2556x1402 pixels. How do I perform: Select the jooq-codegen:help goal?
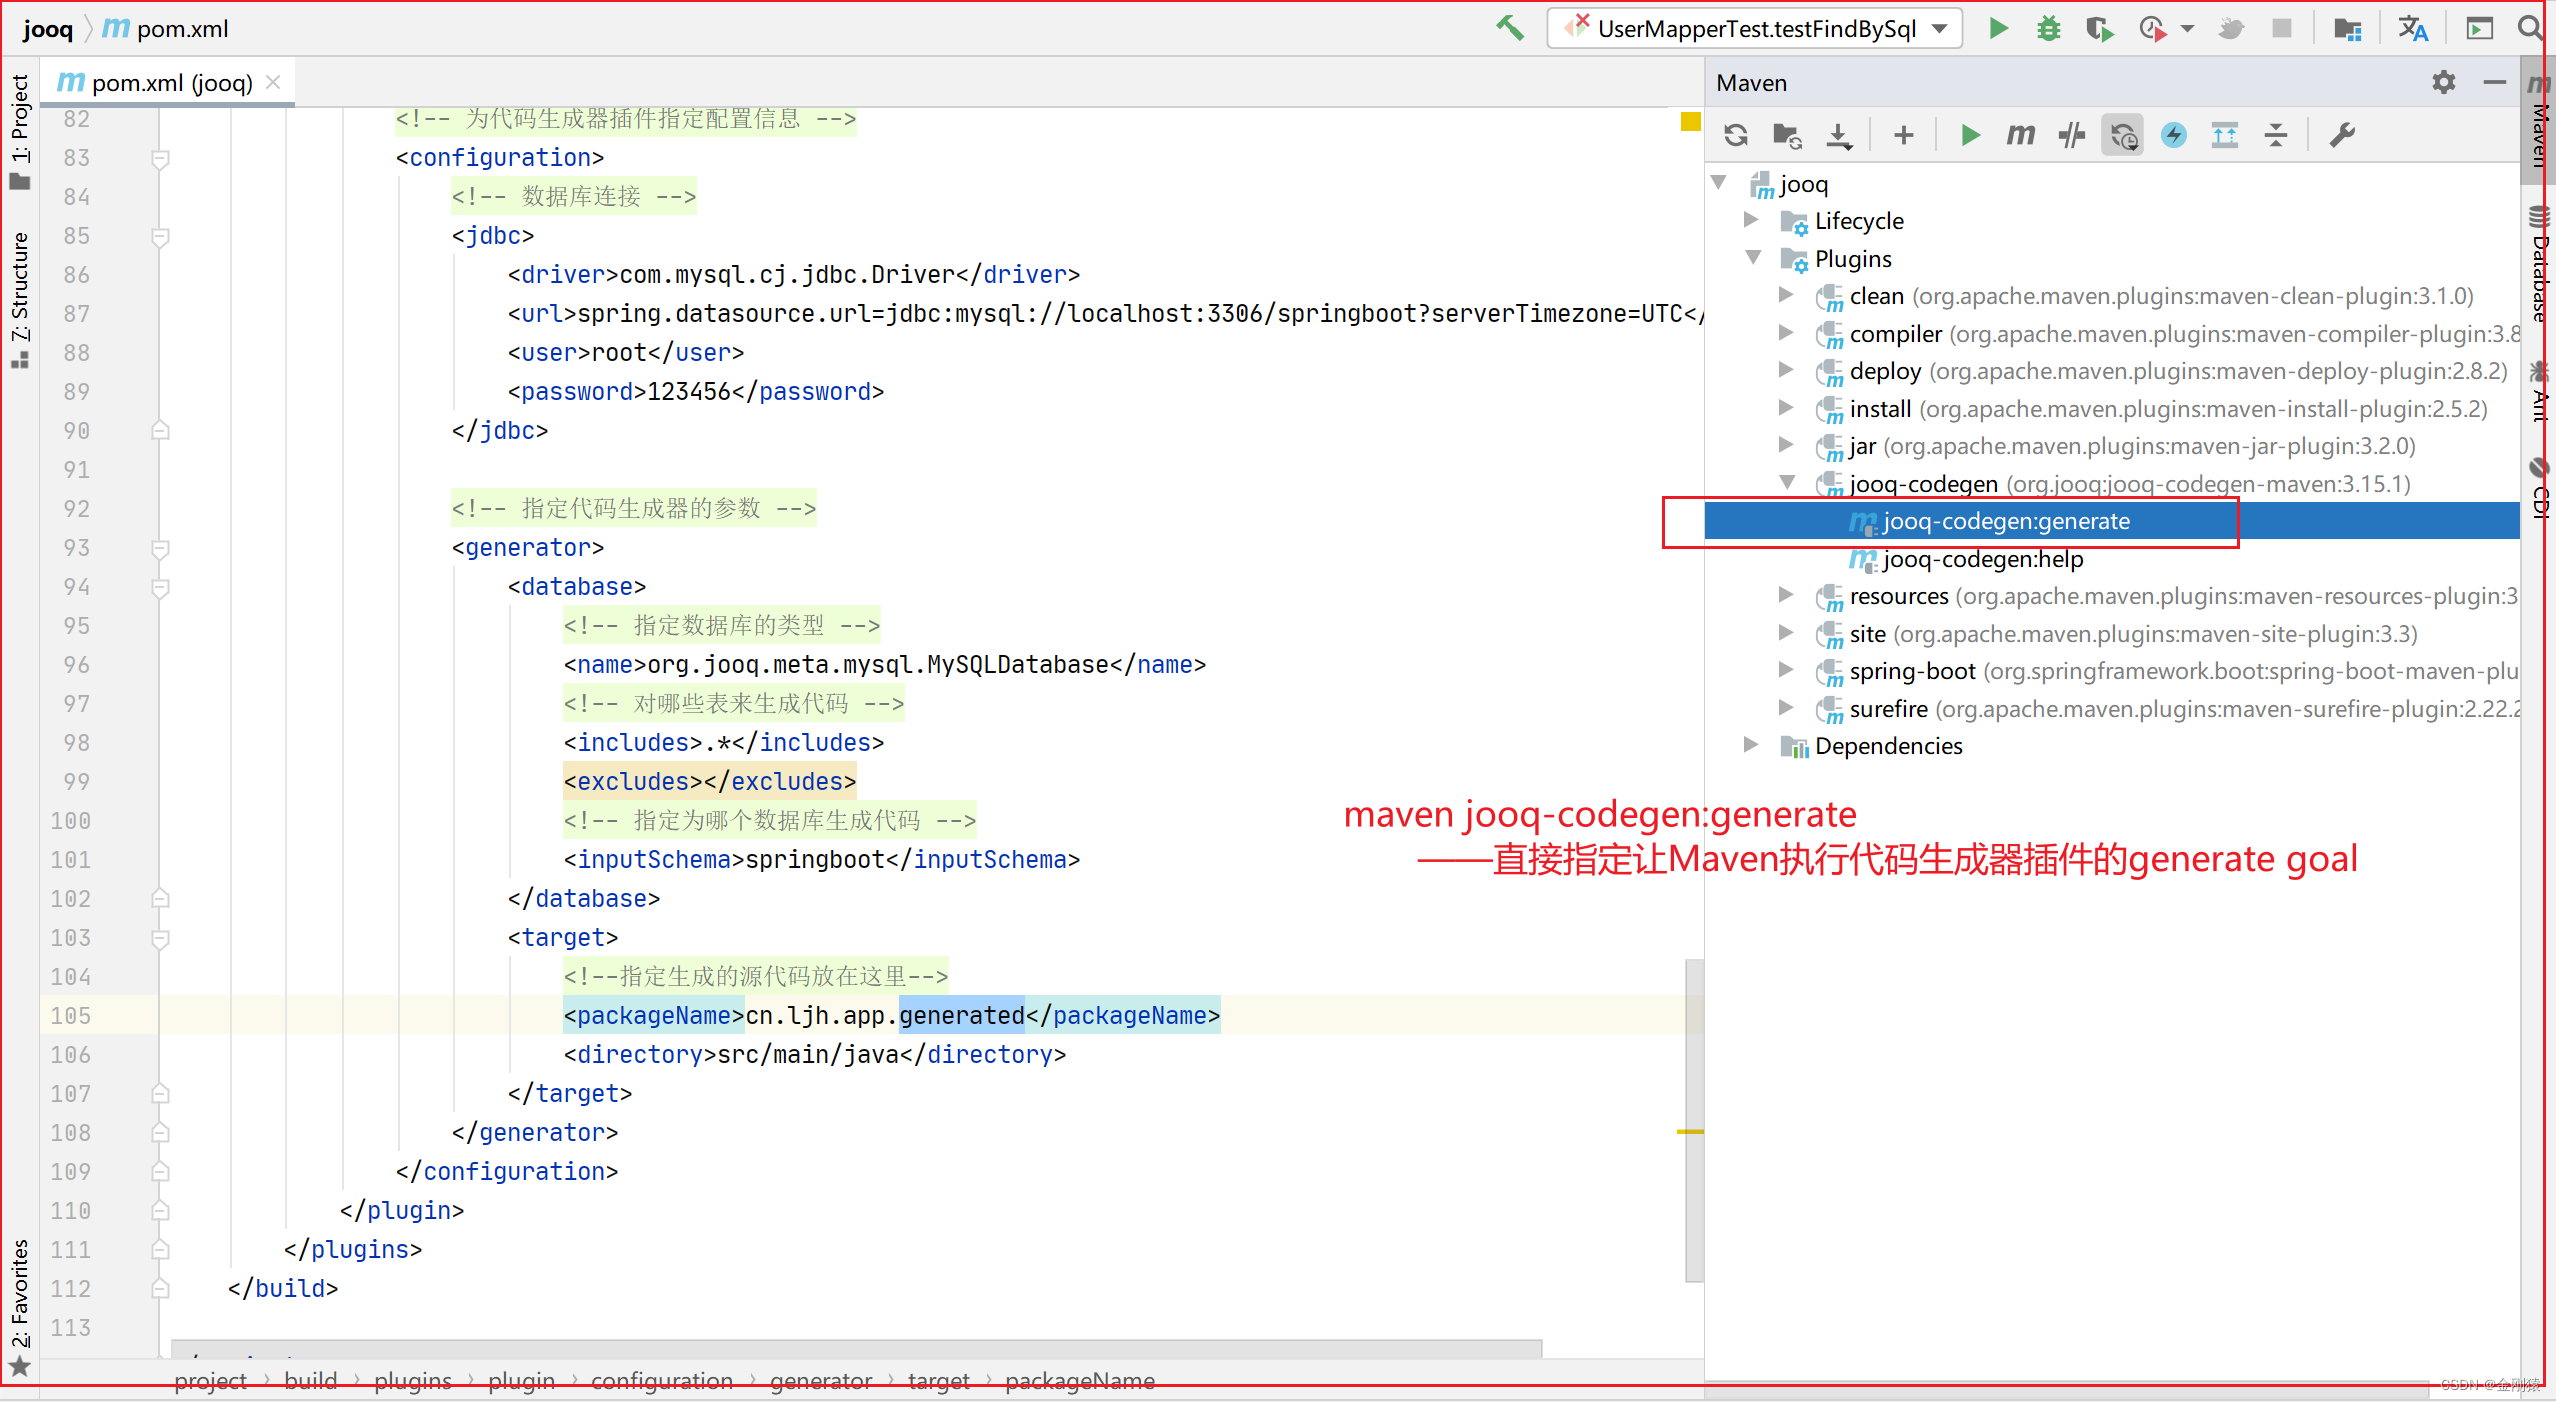coord(1984,559)
